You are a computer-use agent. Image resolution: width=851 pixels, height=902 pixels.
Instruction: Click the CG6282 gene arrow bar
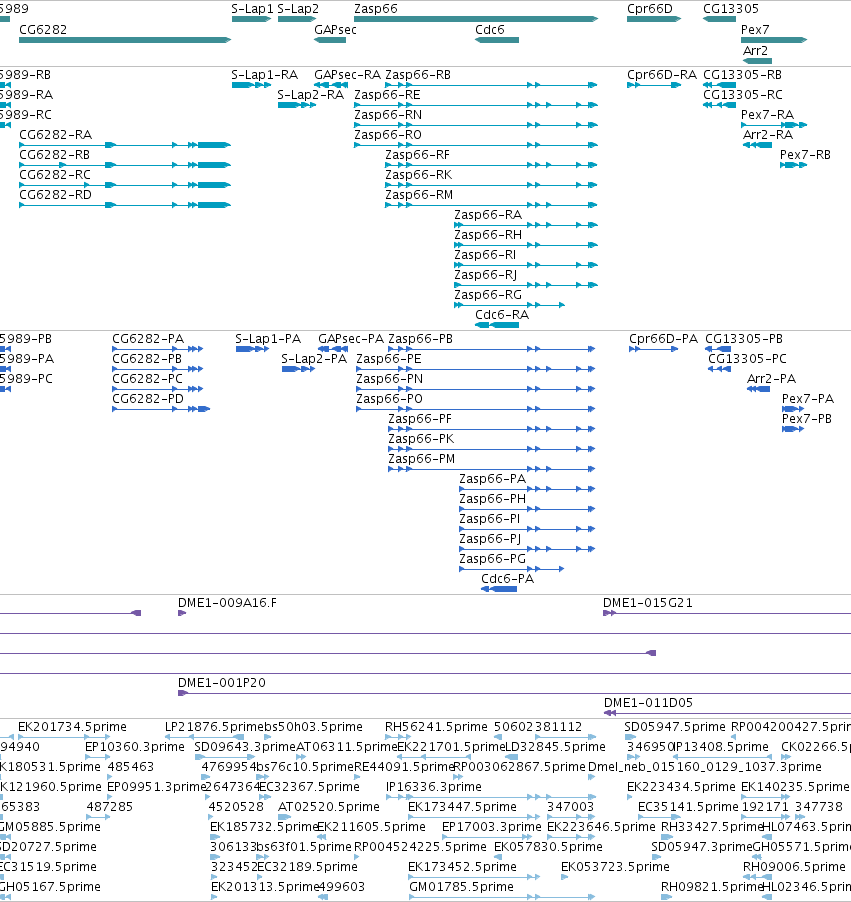pyautogui.click(x=125, y=40)
